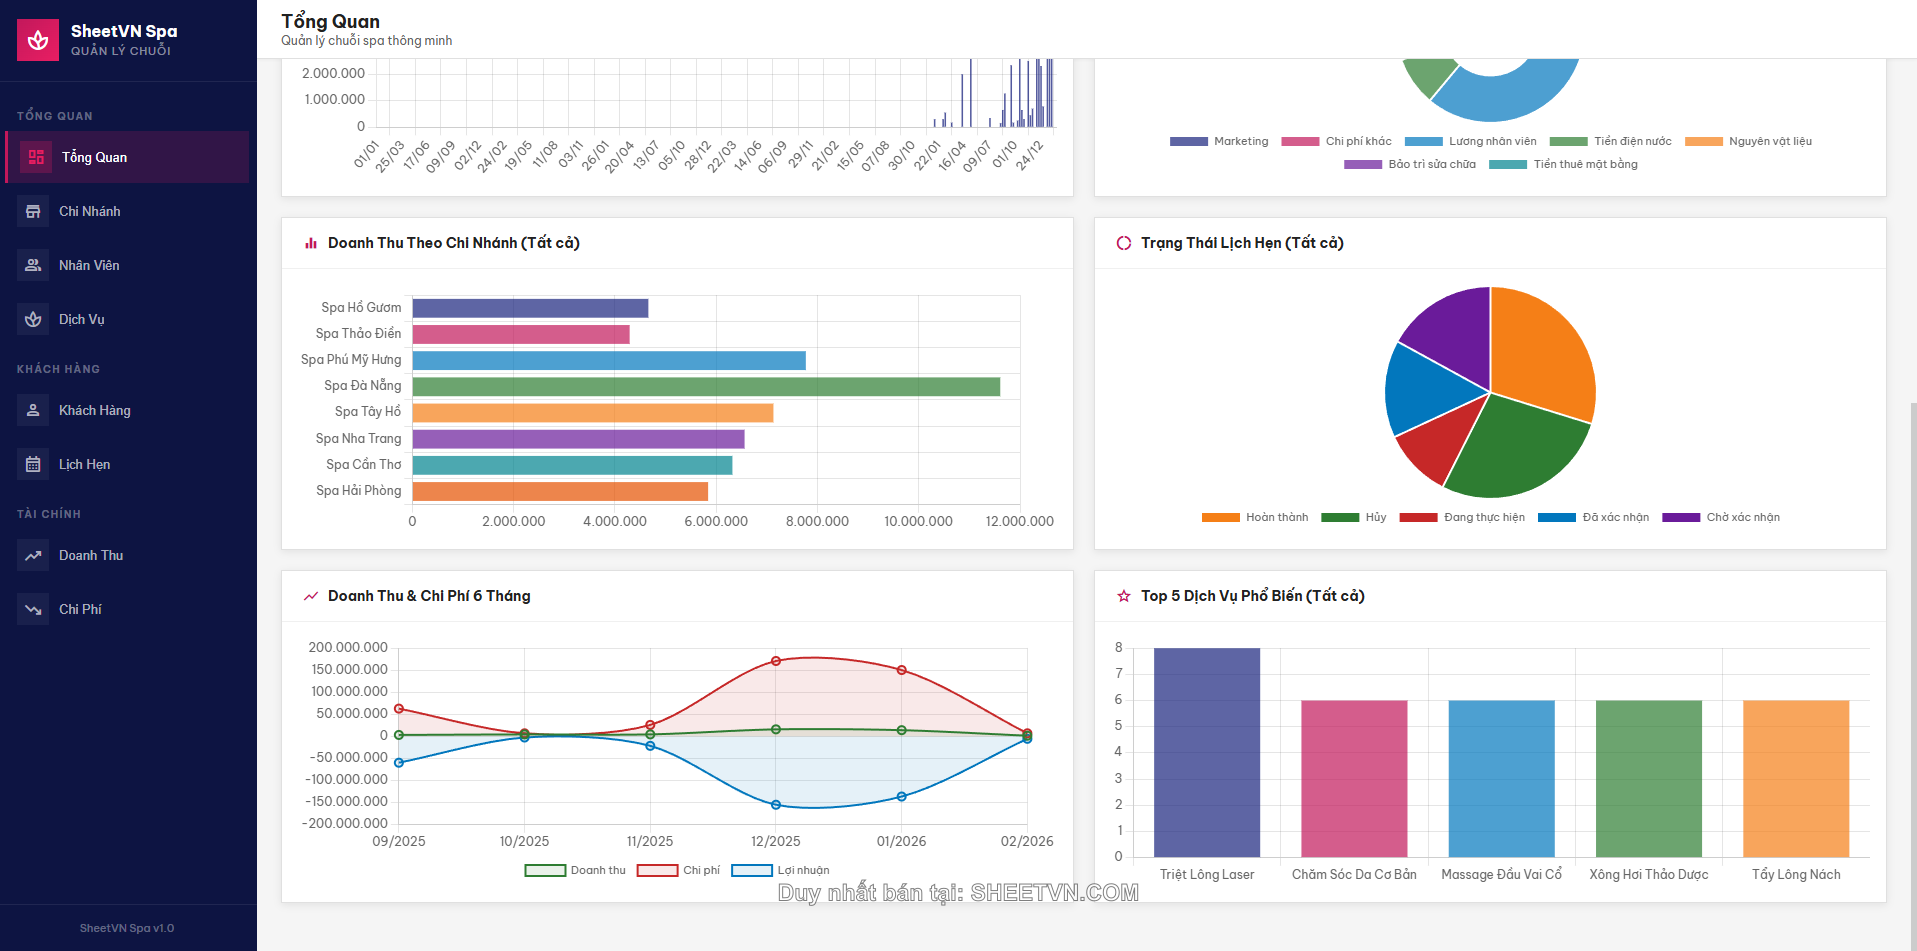This screenshot has height=951, width=1917.
Task: Click the Marketing legend color swatch
Action: tap(1188, 141)
